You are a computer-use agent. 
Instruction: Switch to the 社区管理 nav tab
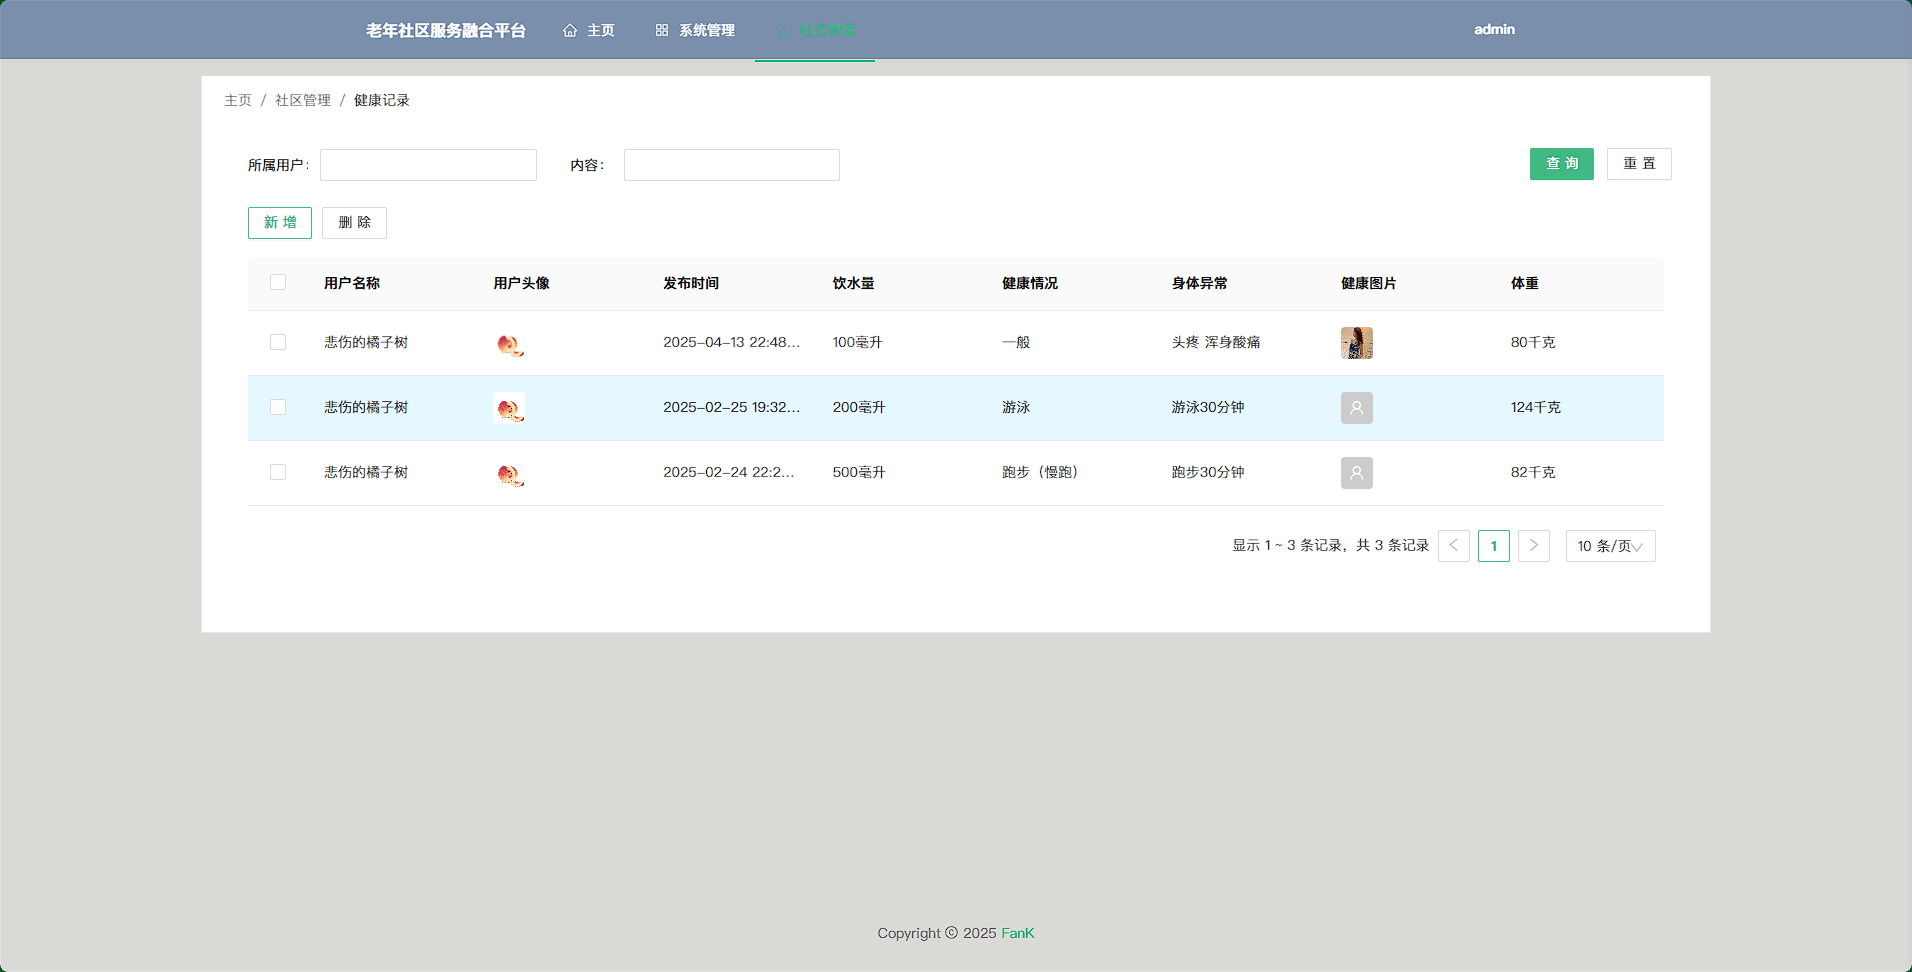(x=815, y=30)
